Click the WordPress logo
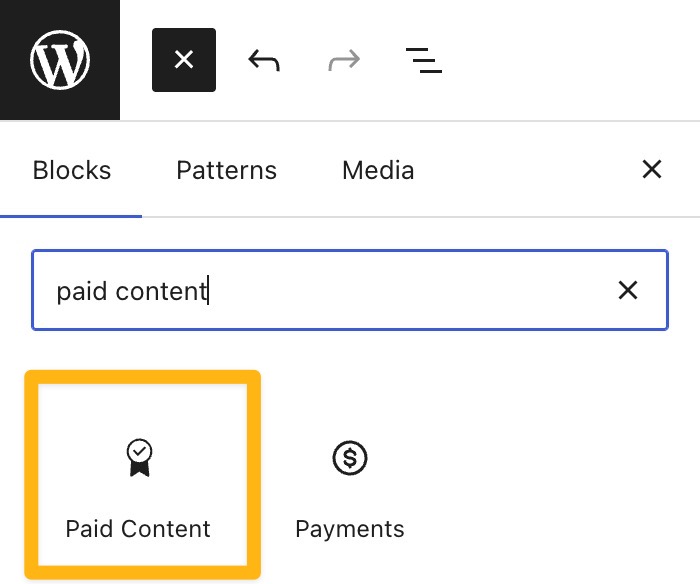 60,60
